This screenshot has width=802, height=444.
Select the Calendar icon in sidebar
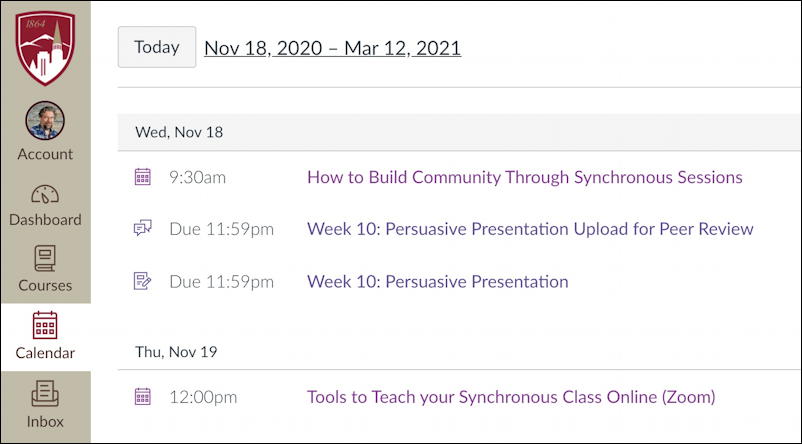(x=45, y=325)
